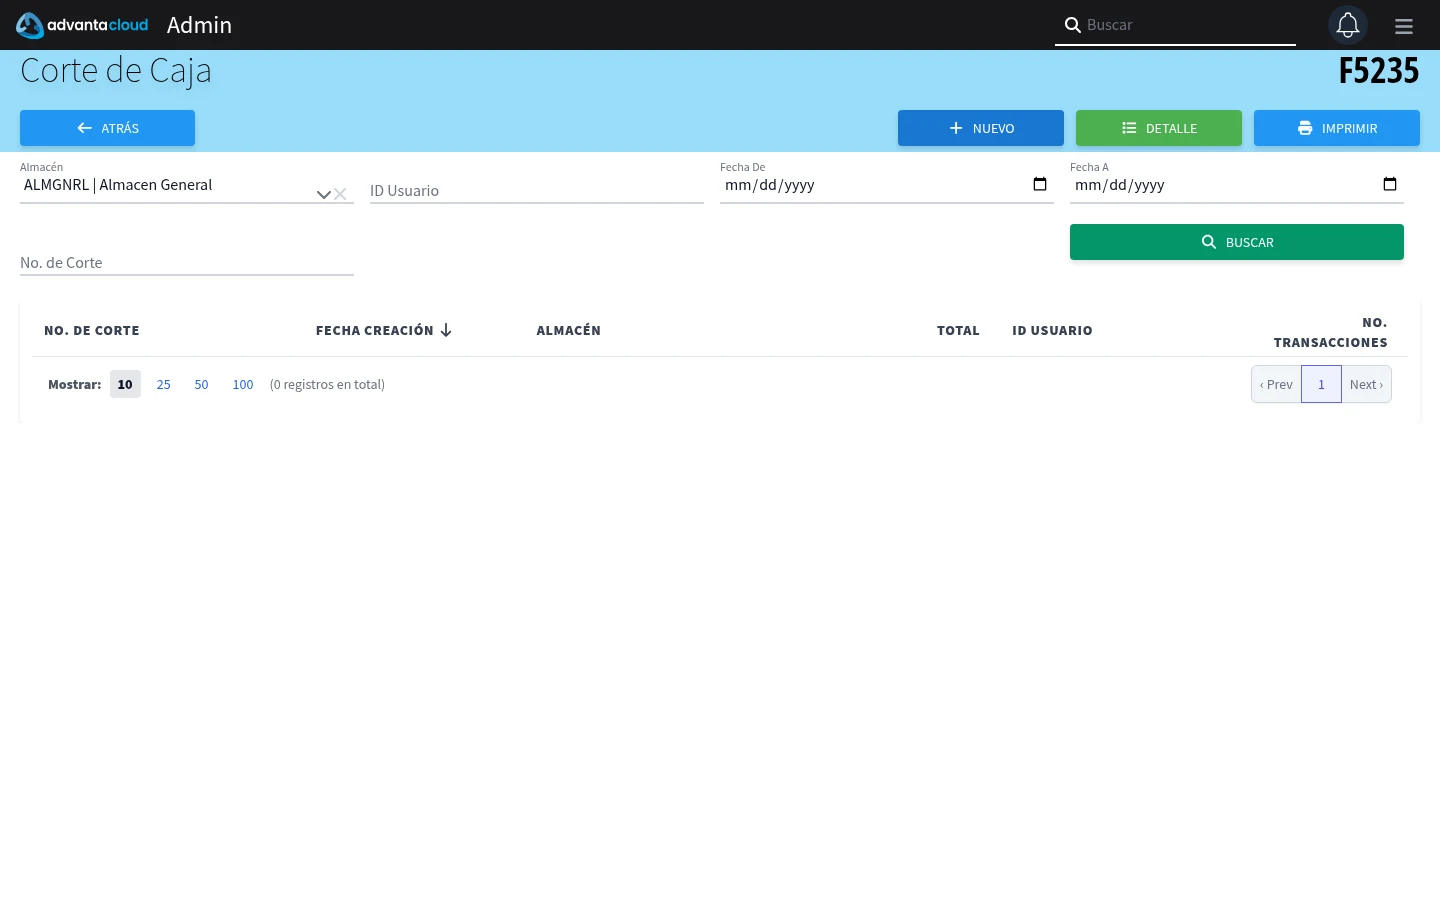The width and height of the screenshot is (1440, 900).
Task: Open the DETALLE view
Action: pos(1159,128)
